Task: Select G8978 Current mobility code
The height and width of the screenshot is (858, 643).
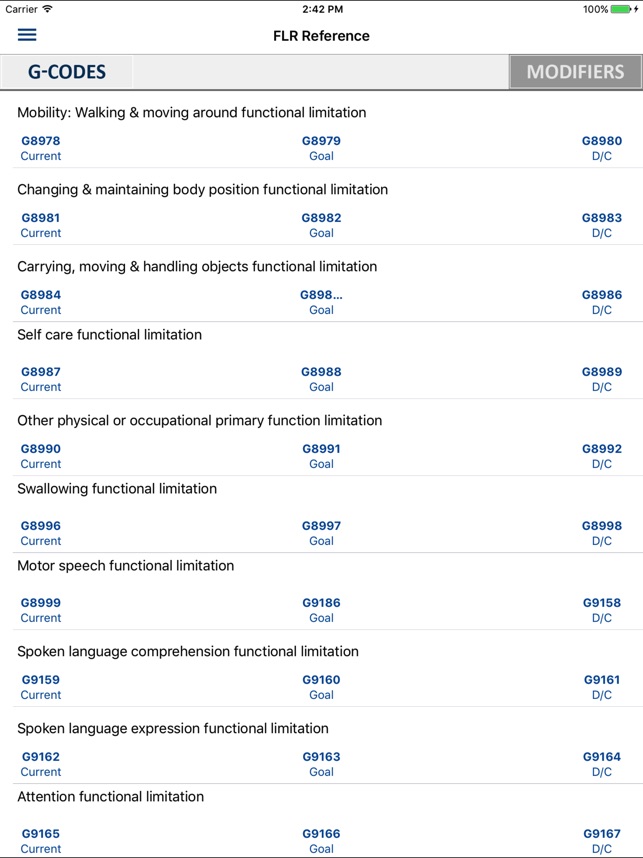Action: (40, 148)
